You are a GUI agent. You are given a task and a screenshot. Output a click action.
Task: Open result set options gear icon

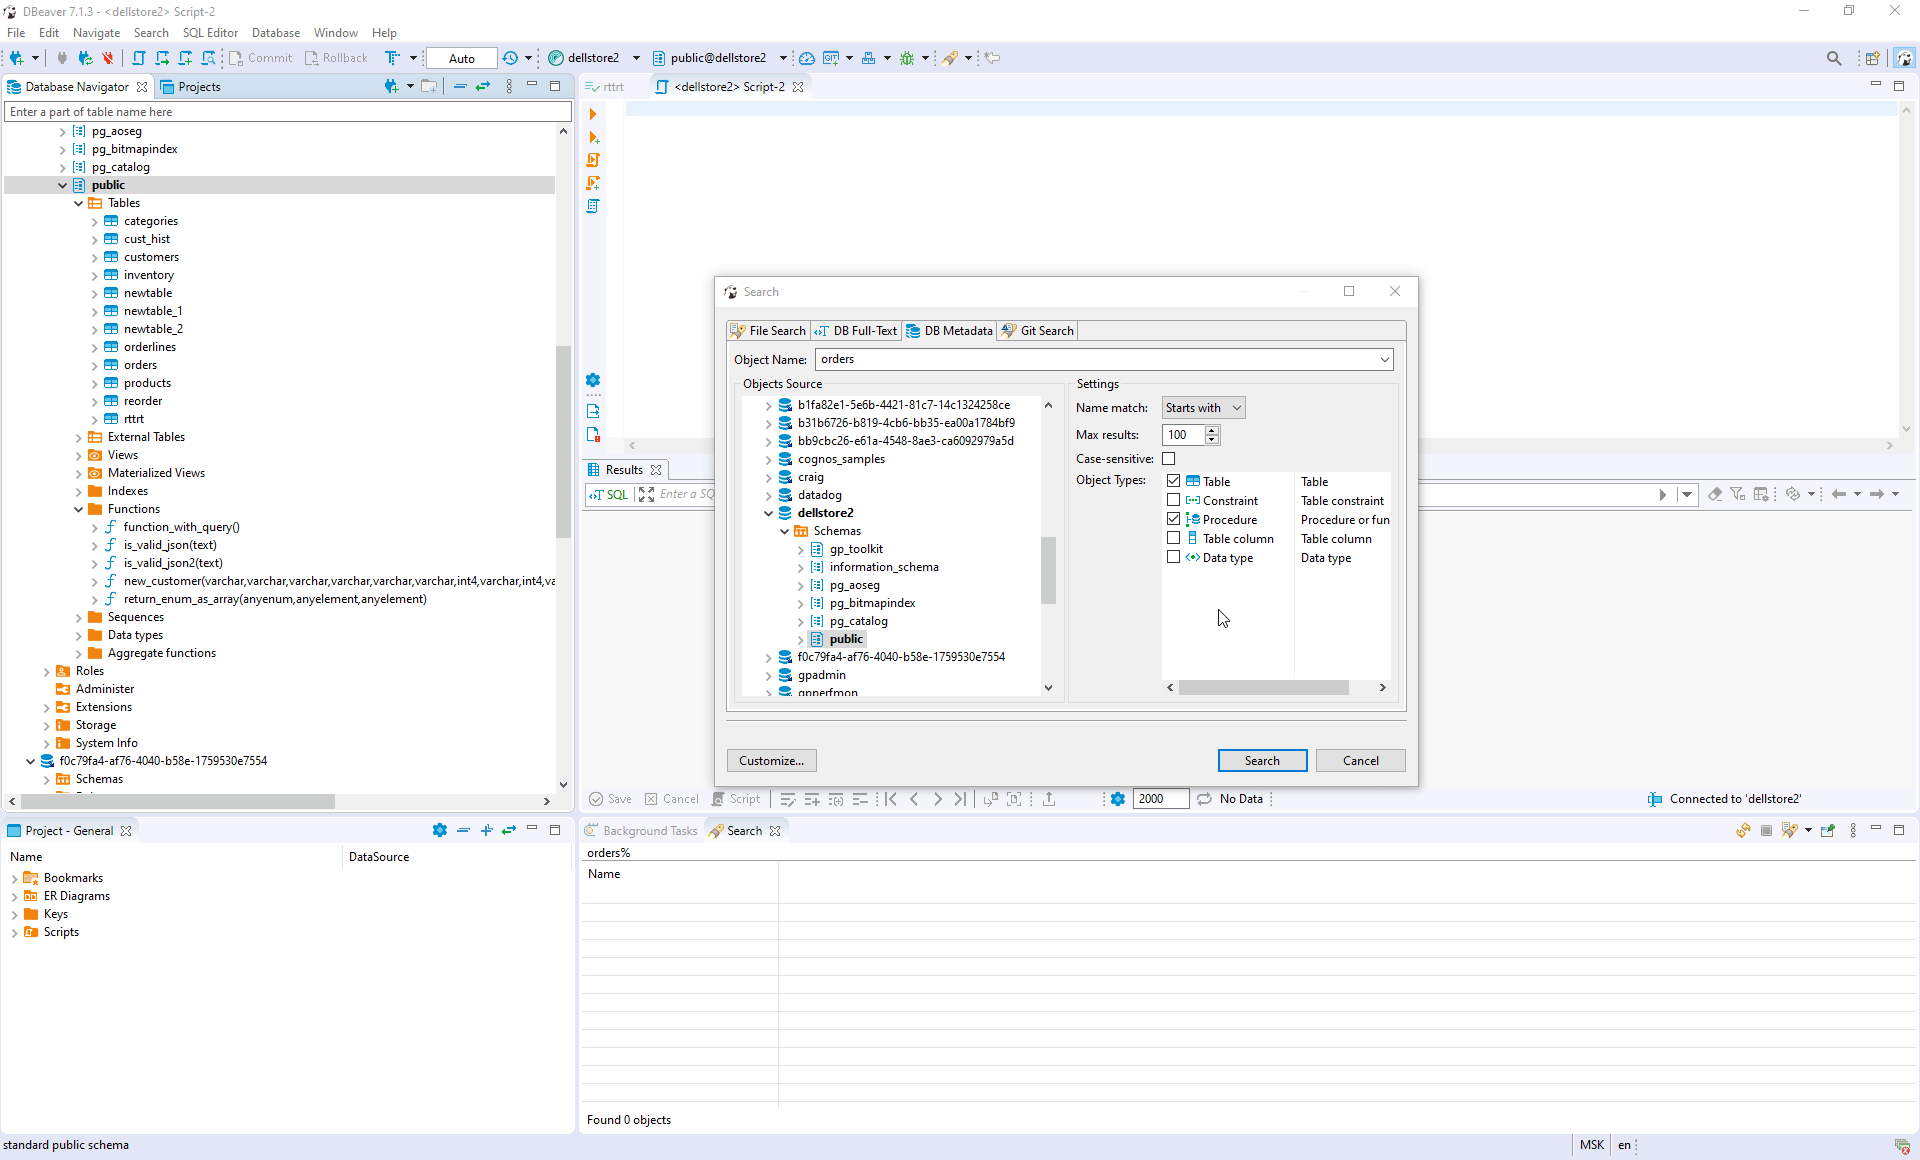tap(1117, 799)
